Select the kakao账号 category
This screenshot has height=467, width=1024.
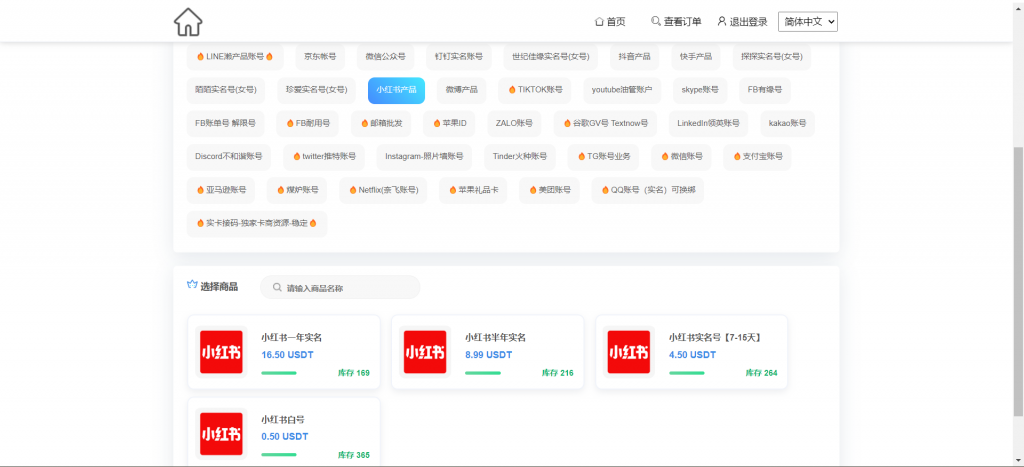pos(788,123)
